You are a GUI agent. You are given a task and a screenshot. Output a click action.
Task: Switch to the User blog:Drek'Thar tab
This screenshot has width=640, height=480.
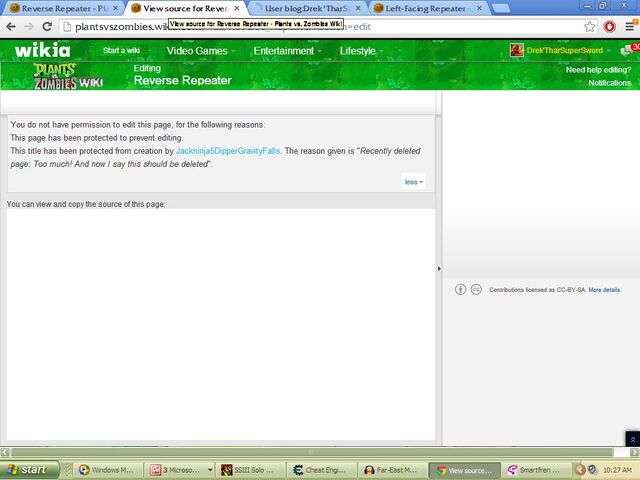306,8
